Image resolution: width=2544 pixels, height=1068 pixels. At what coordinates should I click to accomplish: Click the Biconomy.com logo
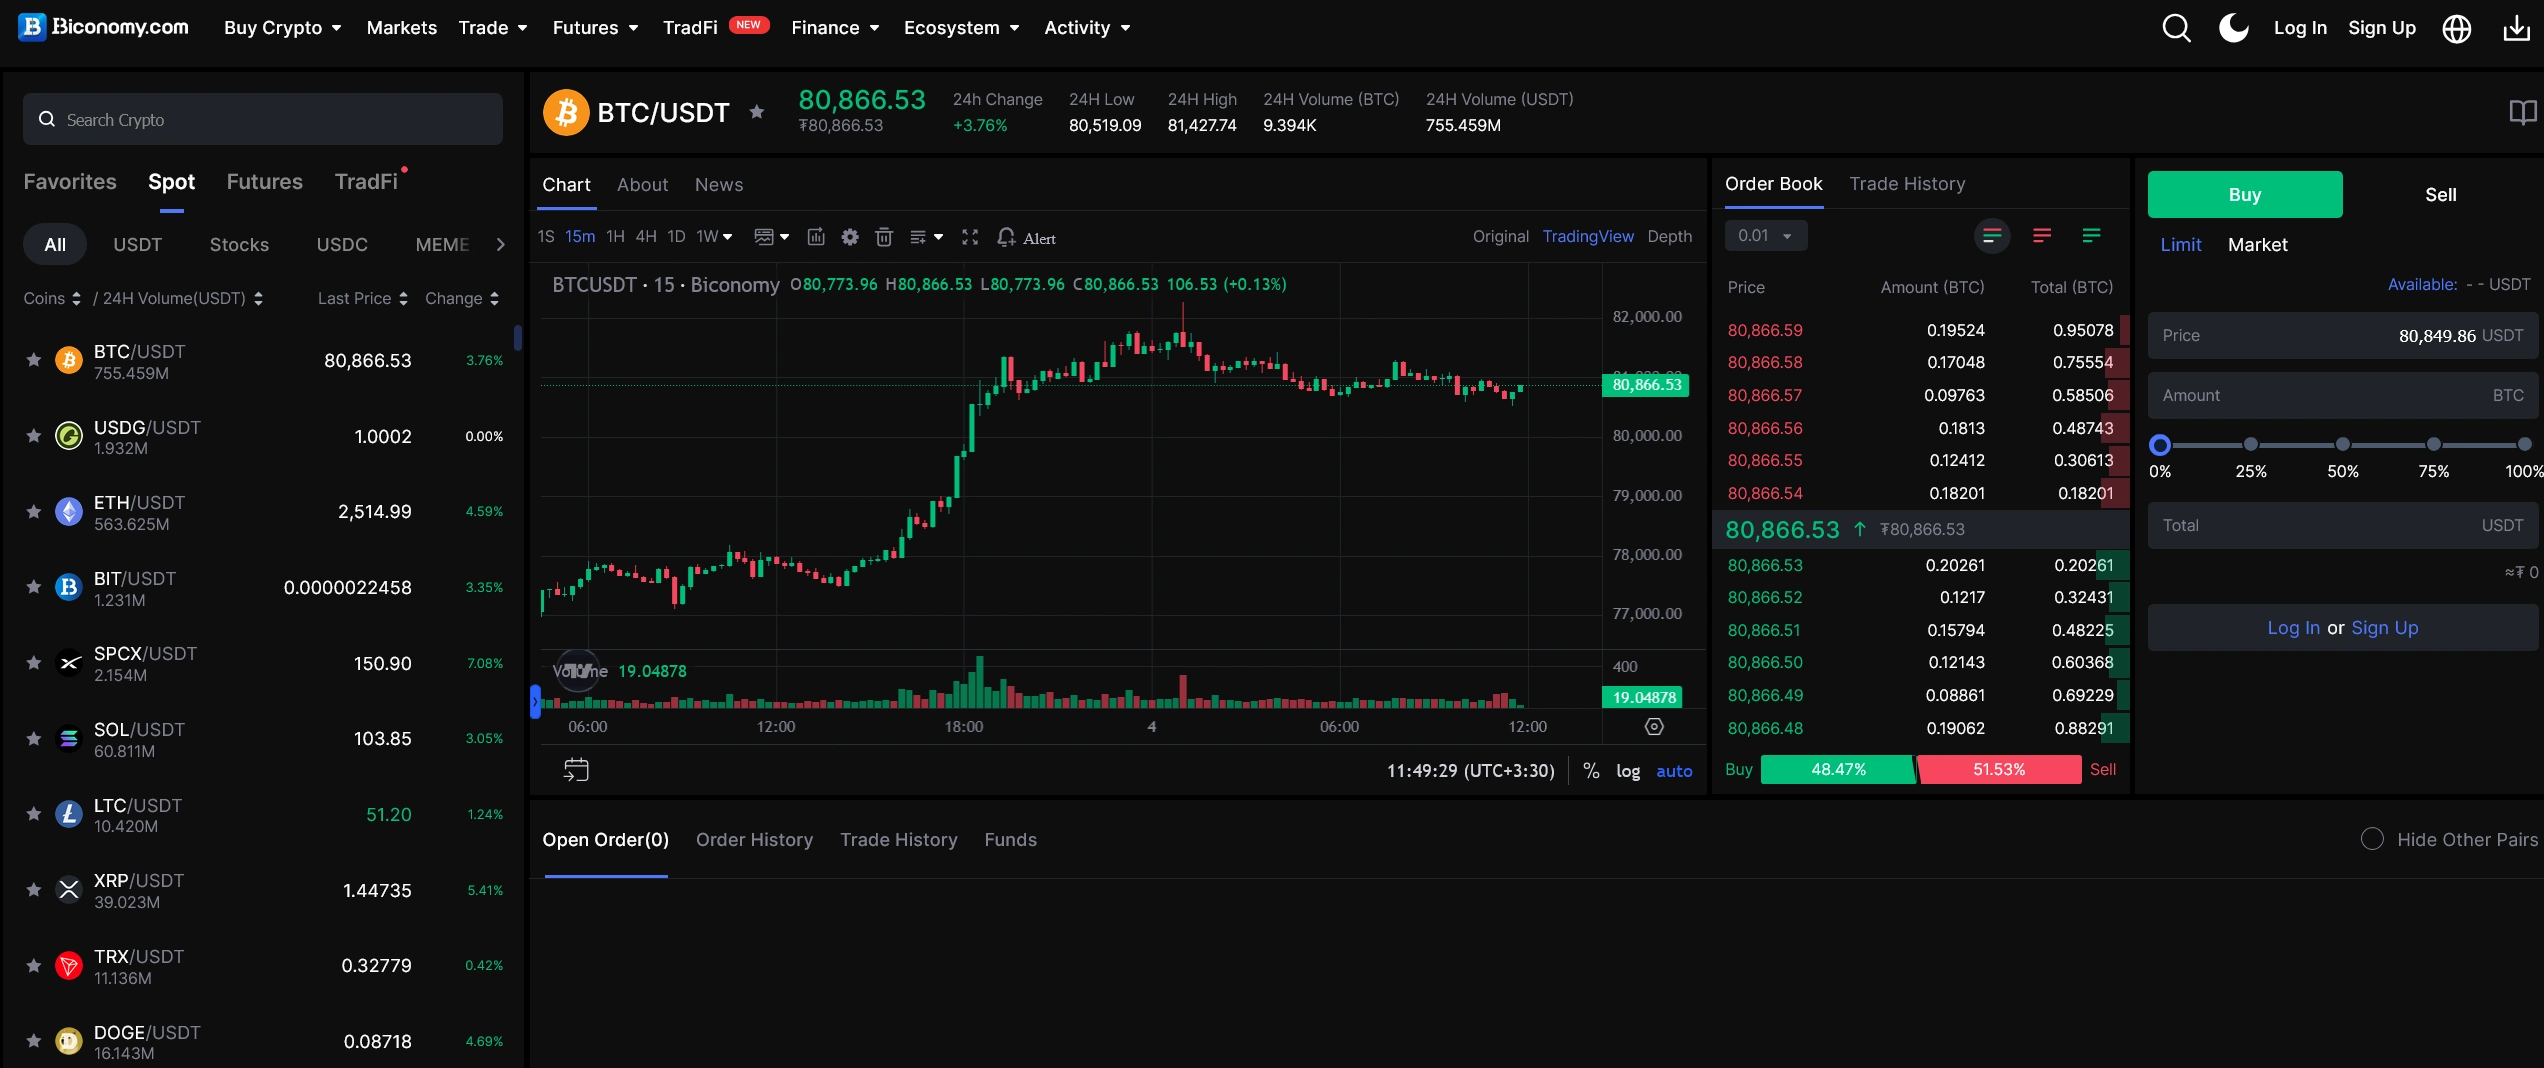[x=104, y=27]
